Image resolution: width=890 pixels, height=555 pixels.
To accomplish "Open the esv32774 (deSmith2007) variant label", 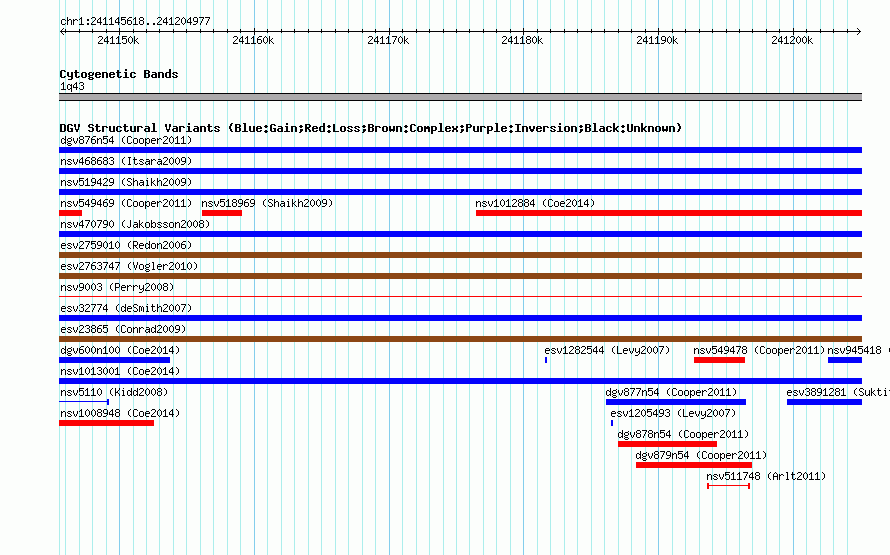I will pyautogui.click(x=126, y=308).
